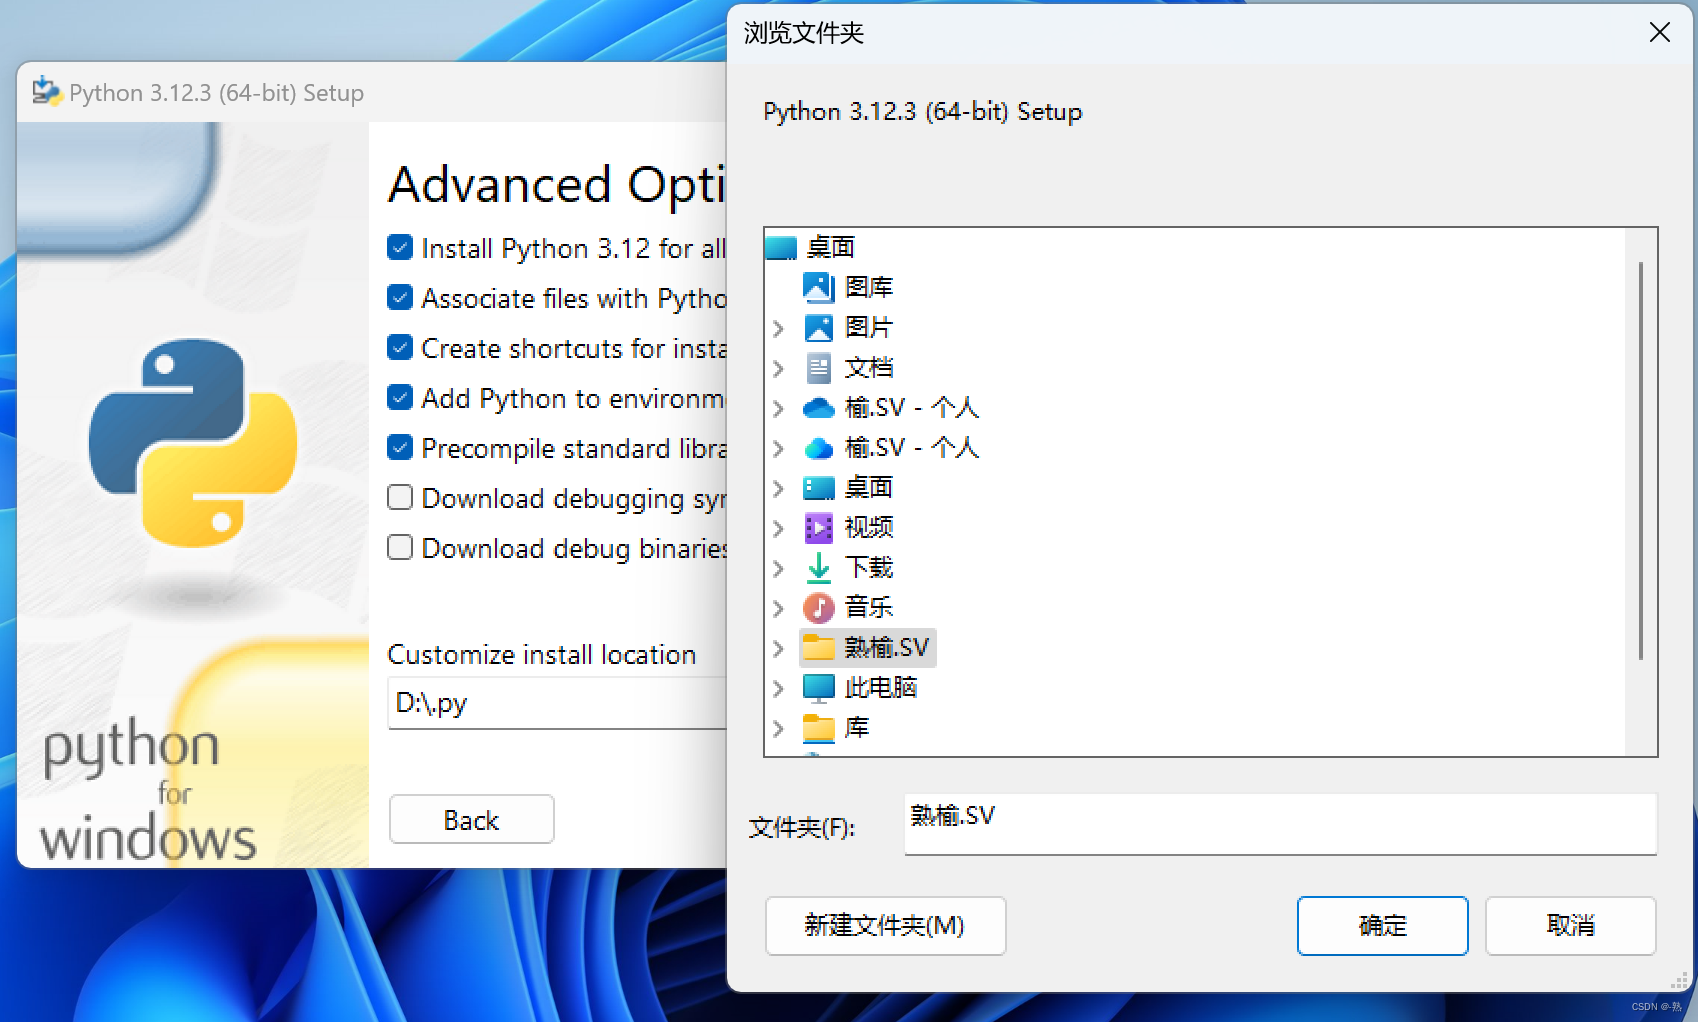Select the 图库 label in the tree
The image size is (1698, 1022).
[869, 288]
